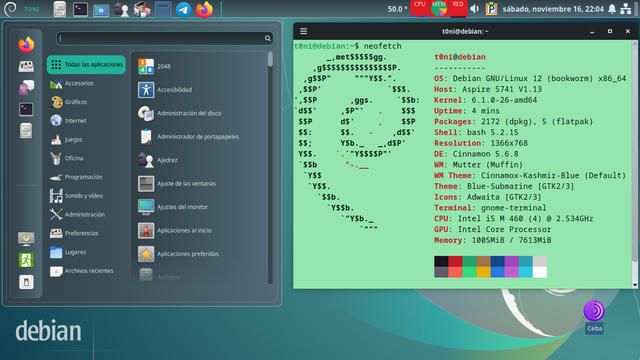Show notifications via the bell icon
The height and width of the screenshot is (360, 640).
(x=612, y=9)
